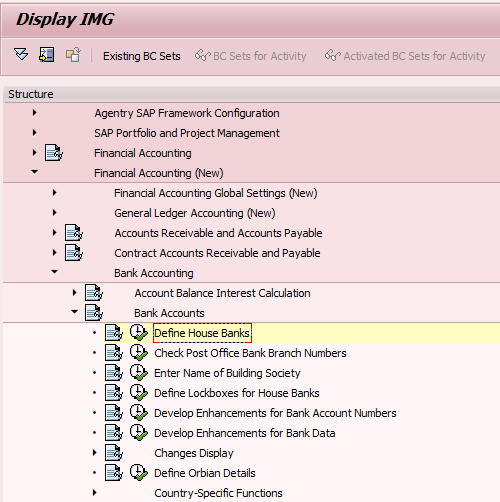Open documentation icon for Develop Enhancements for Bank Data
This screenshot has width=500, height=502.
[x=114, y=433]
